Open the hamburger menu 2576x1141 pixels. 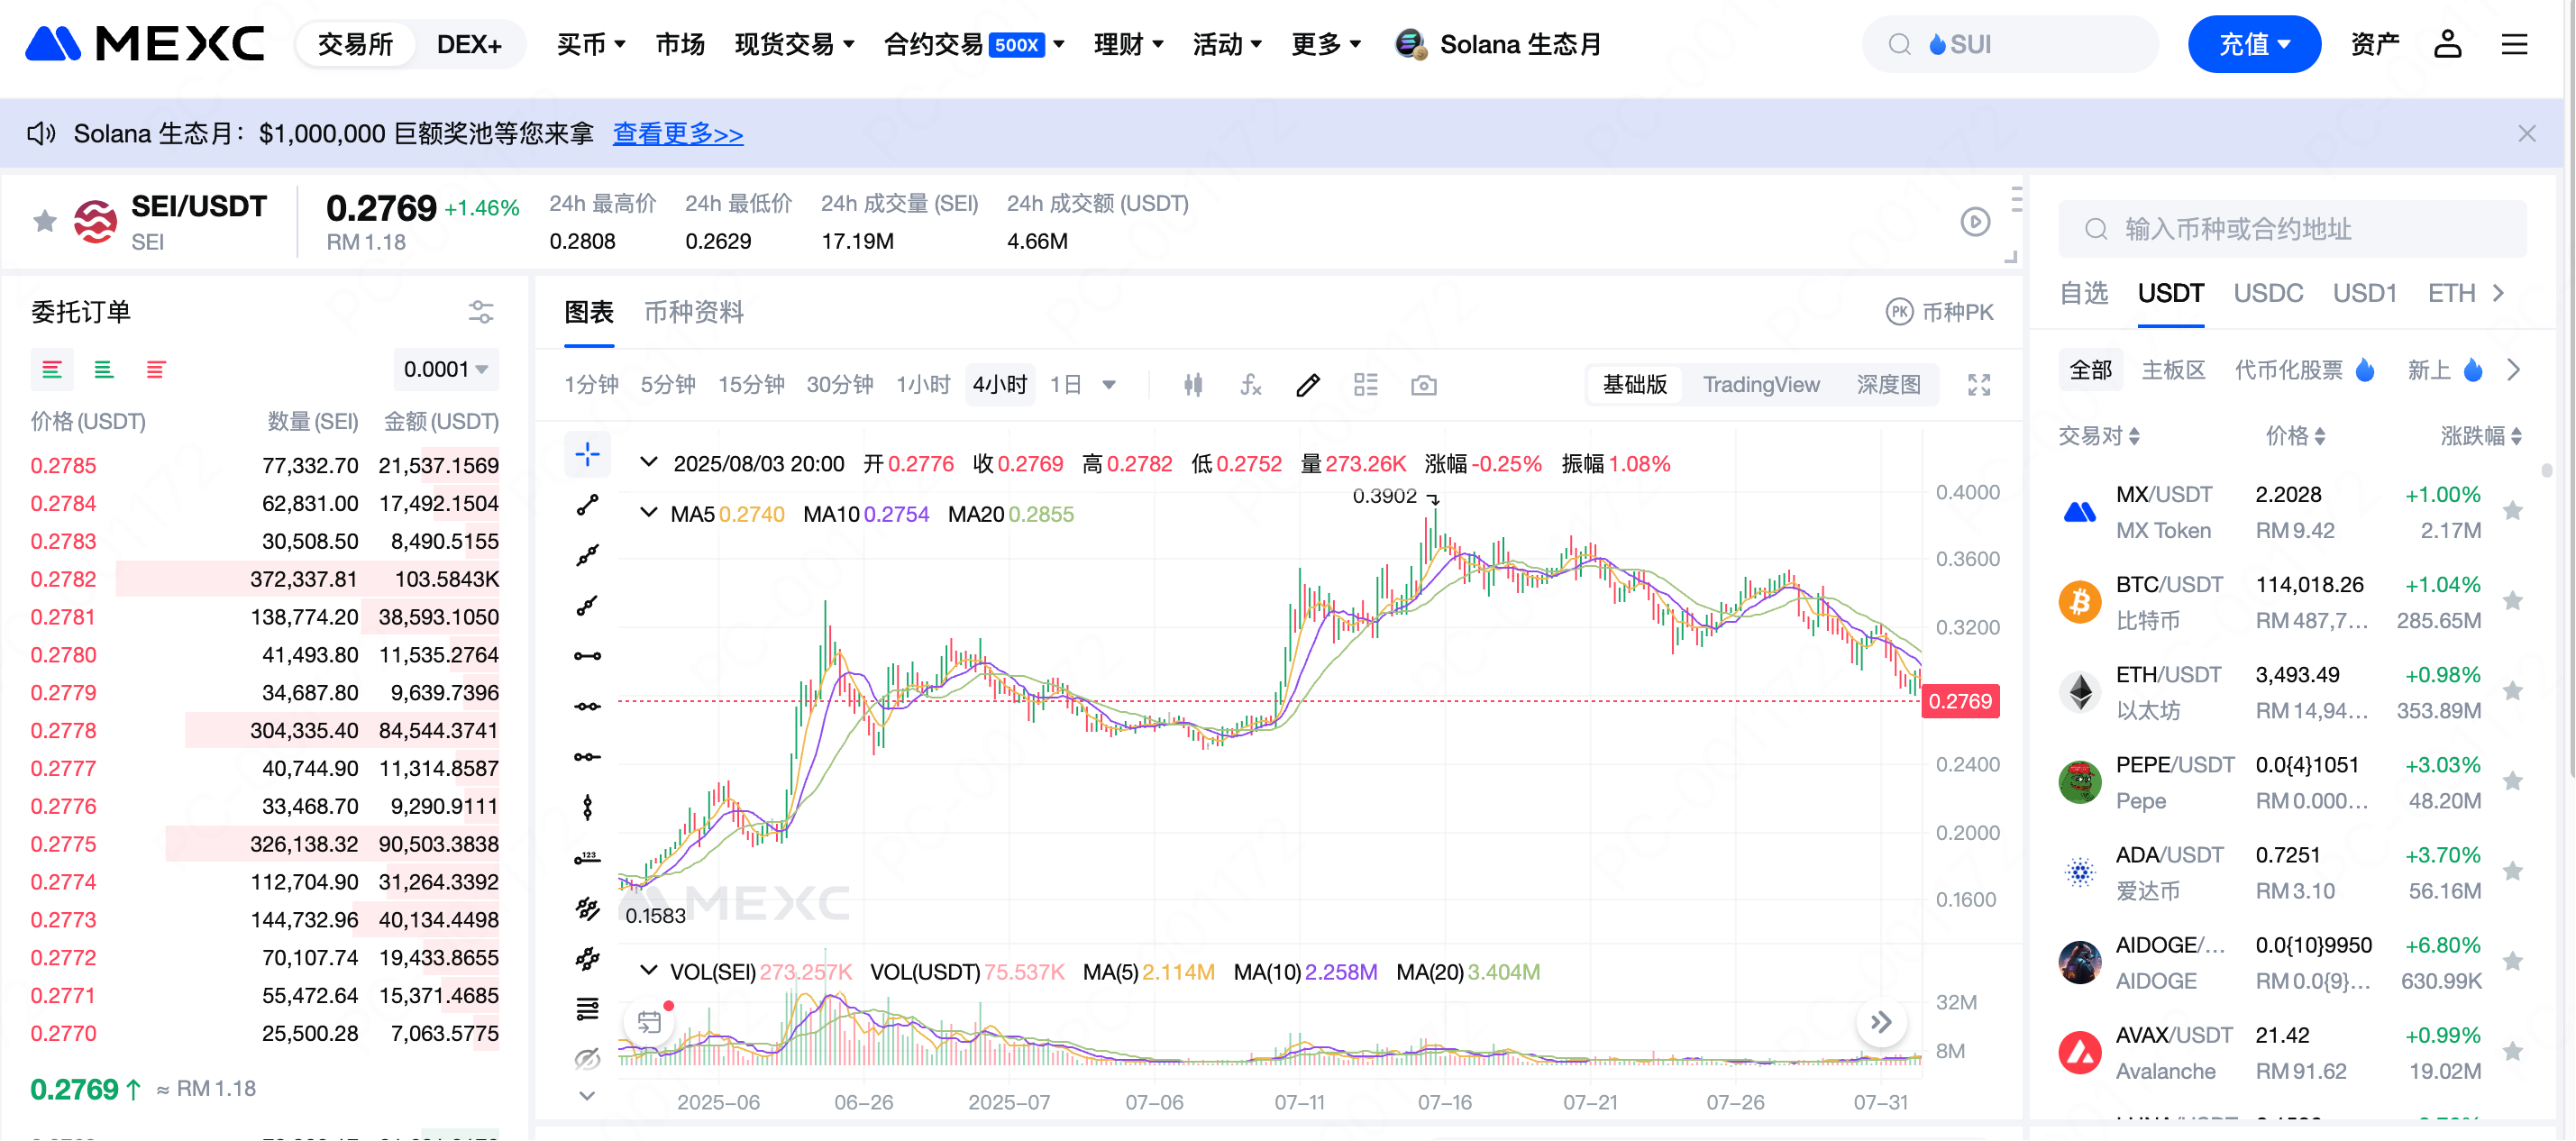2515,44
